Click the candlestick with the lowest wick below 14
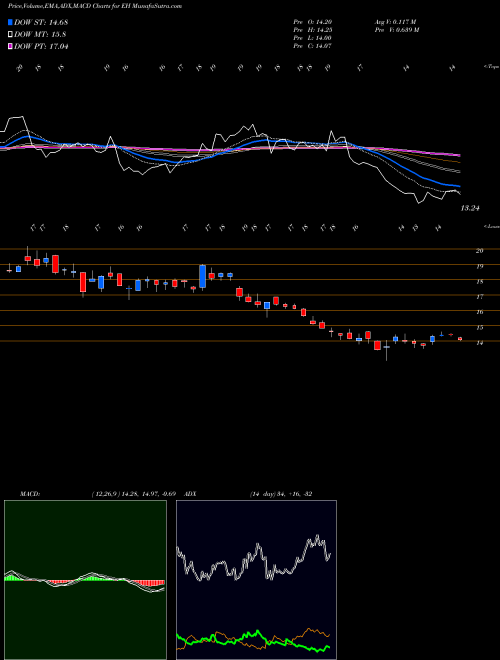The height and width of the screenshot is (660, 500). (x=386, y=350)
